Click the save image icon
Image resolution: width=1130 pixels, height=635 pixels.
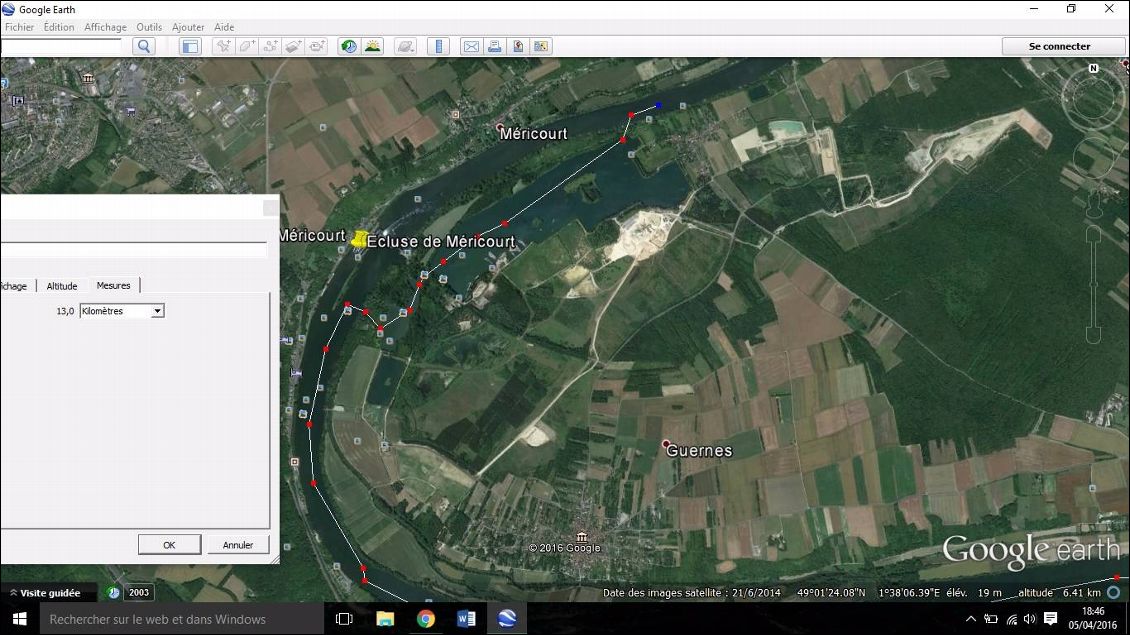pyautogui.click(x=517, y=46)
